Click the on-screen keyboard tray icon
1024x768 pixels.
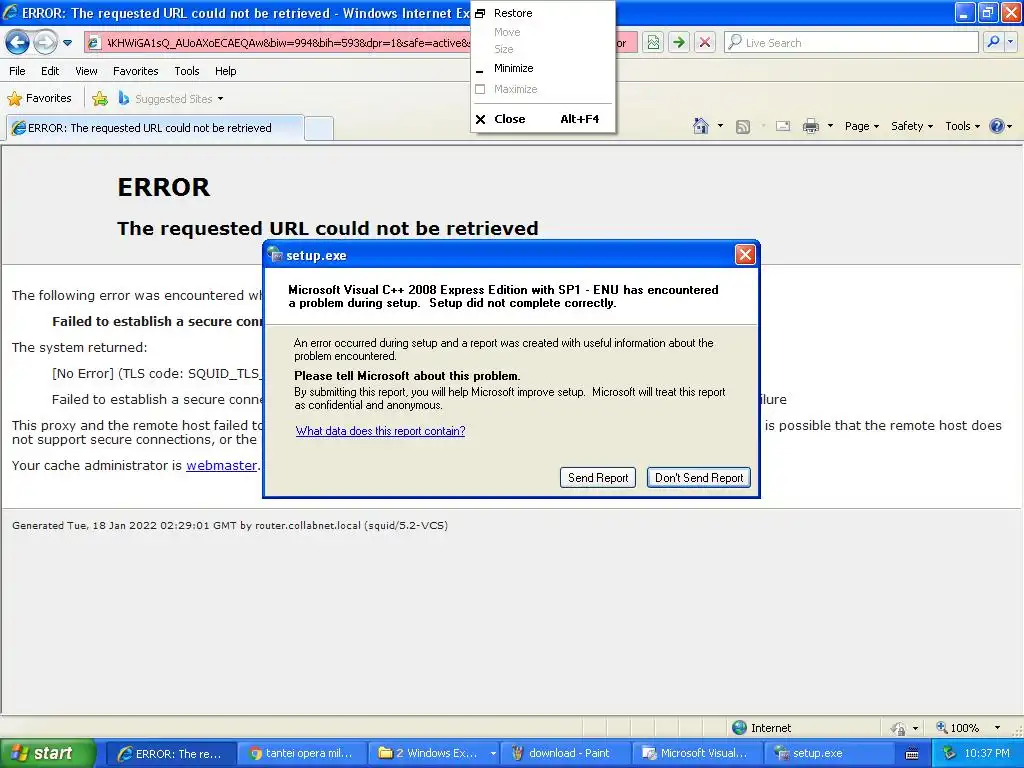[x=912, y=754]
